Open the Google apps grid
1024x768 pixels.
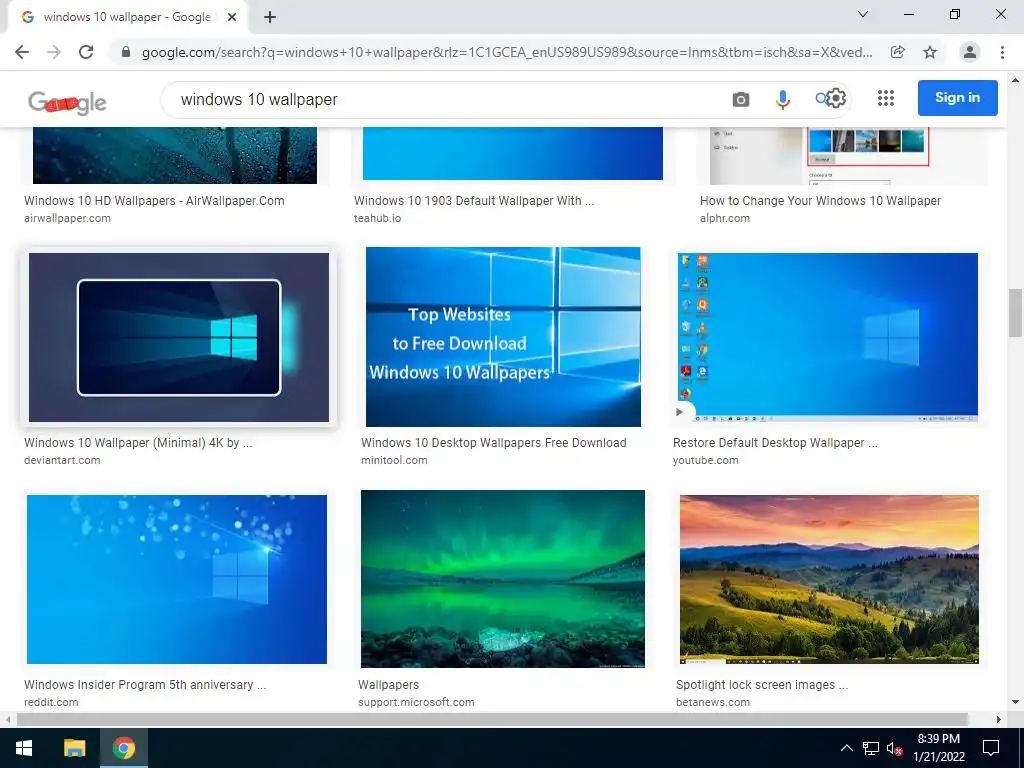(x=886, y=98)
